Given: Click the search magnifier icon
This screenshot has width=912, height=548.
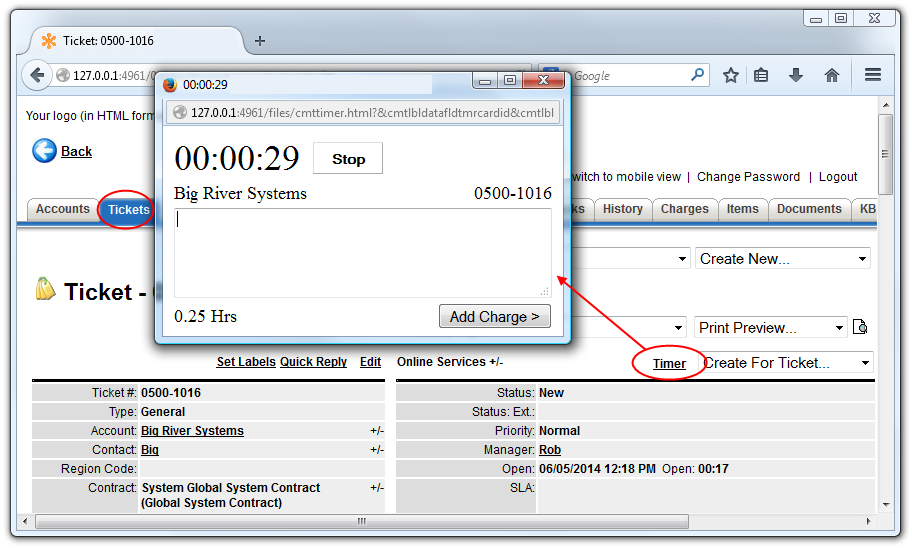Looking at the screenshot, I should 697,75.
